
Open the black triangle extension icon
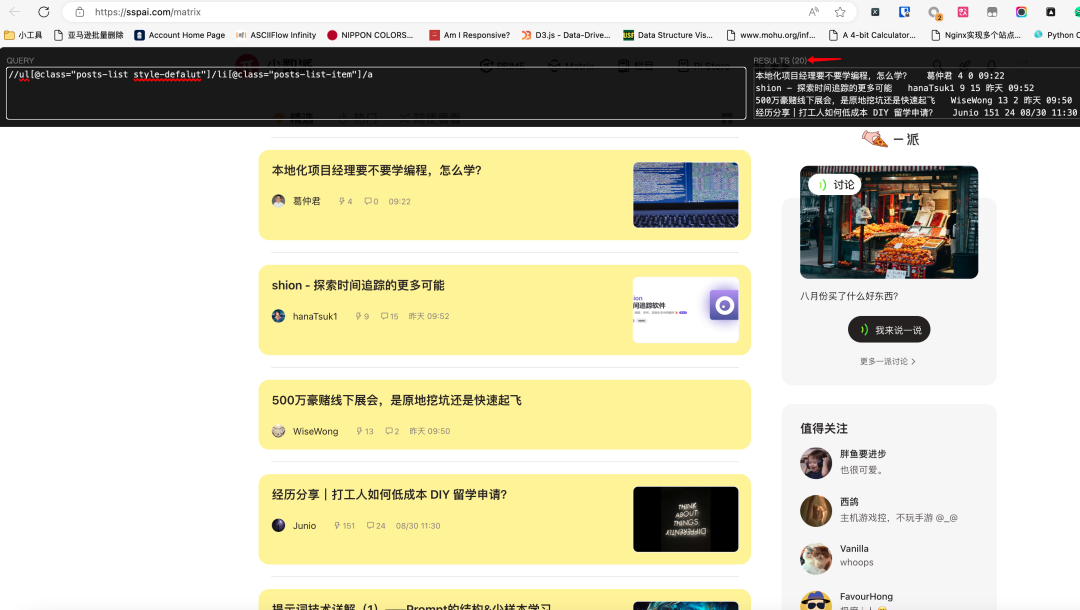(x=1050, y=12)
